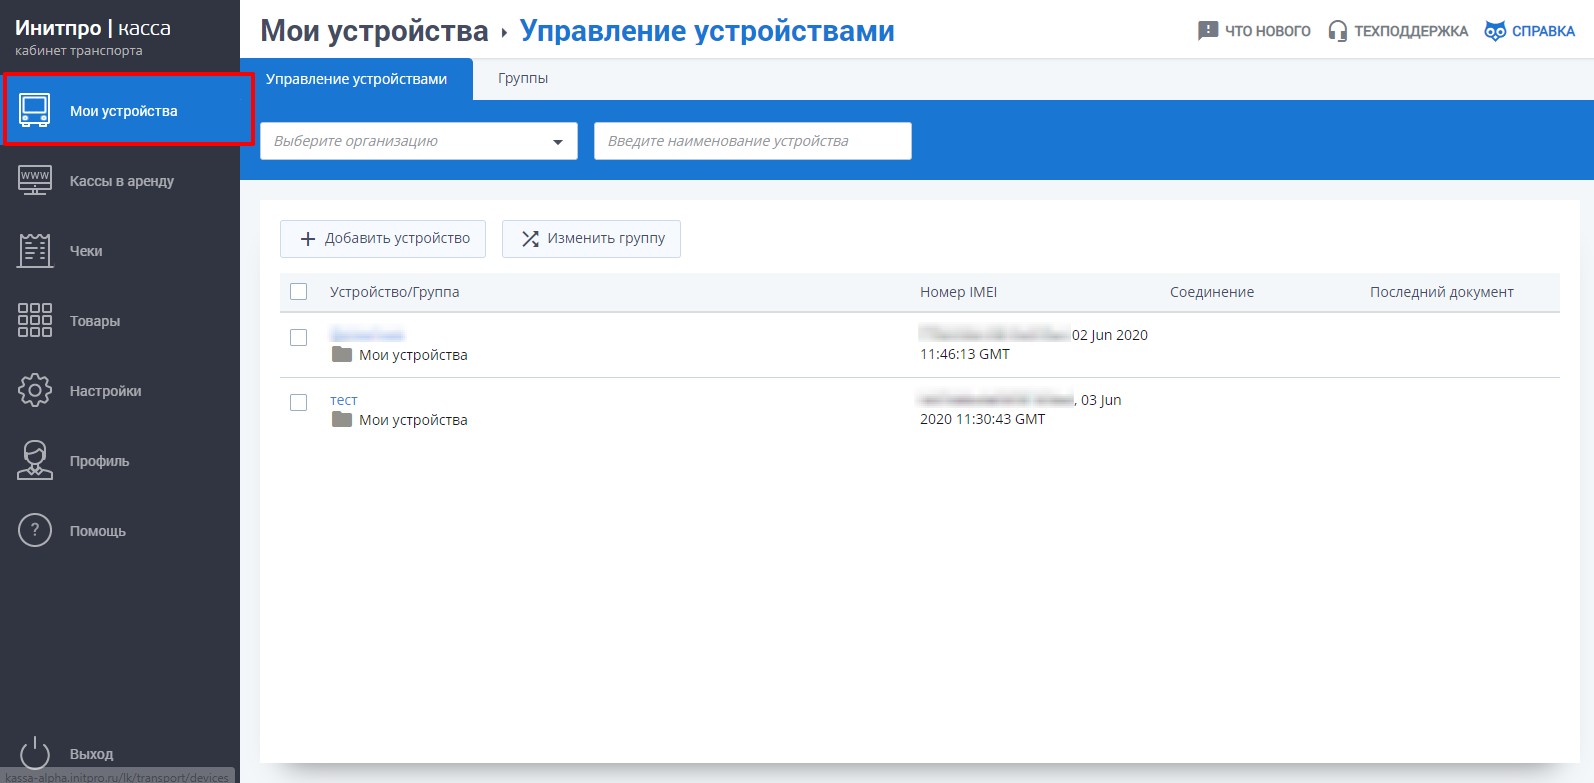
Task: Click the Выход menu label
Action: 91,754
